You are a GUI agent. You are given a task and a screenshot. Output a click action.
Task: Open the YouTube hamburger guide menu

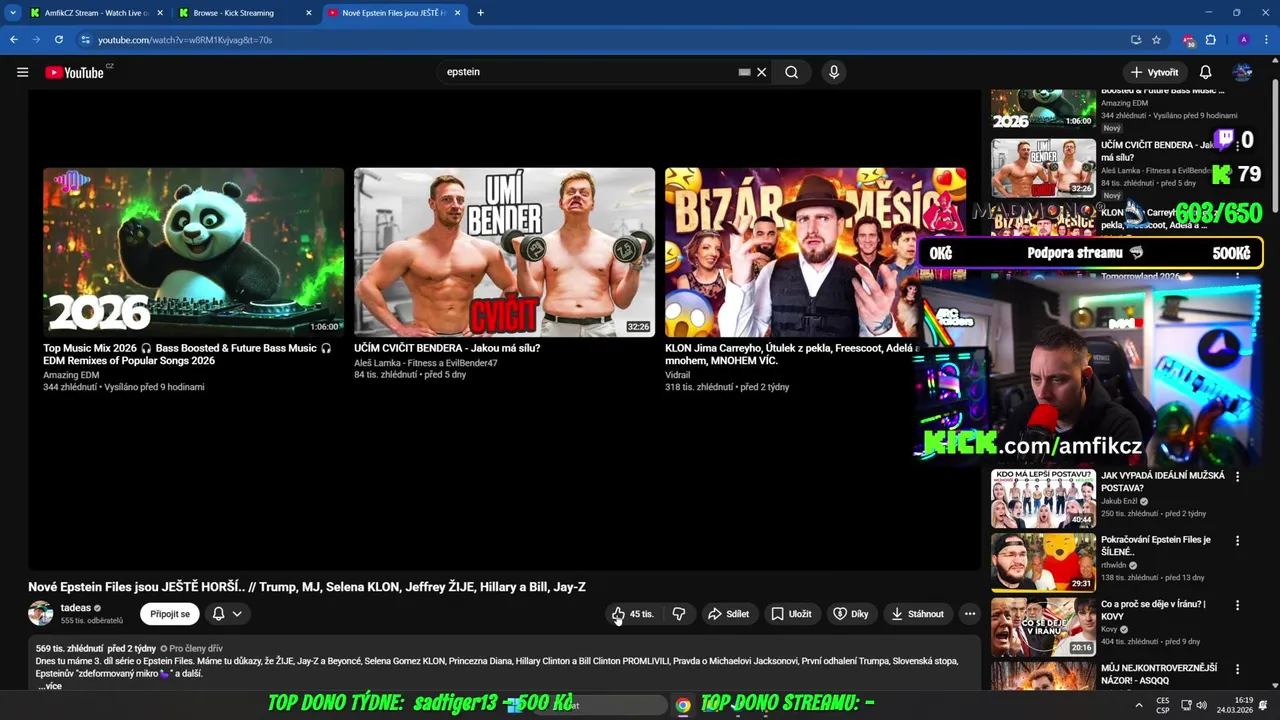22,72
